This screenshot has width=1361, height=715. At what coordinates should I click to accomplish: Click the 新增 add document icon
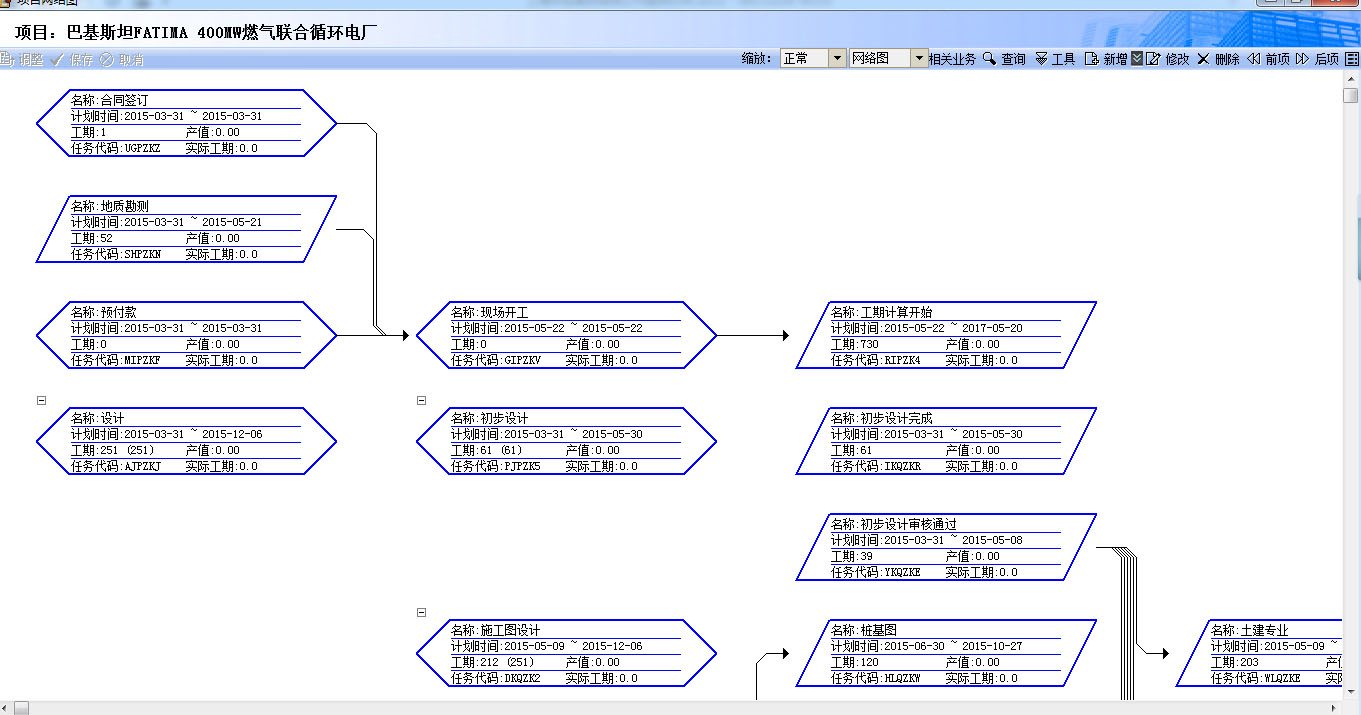pyautogui.click(x=1091, y=59)
